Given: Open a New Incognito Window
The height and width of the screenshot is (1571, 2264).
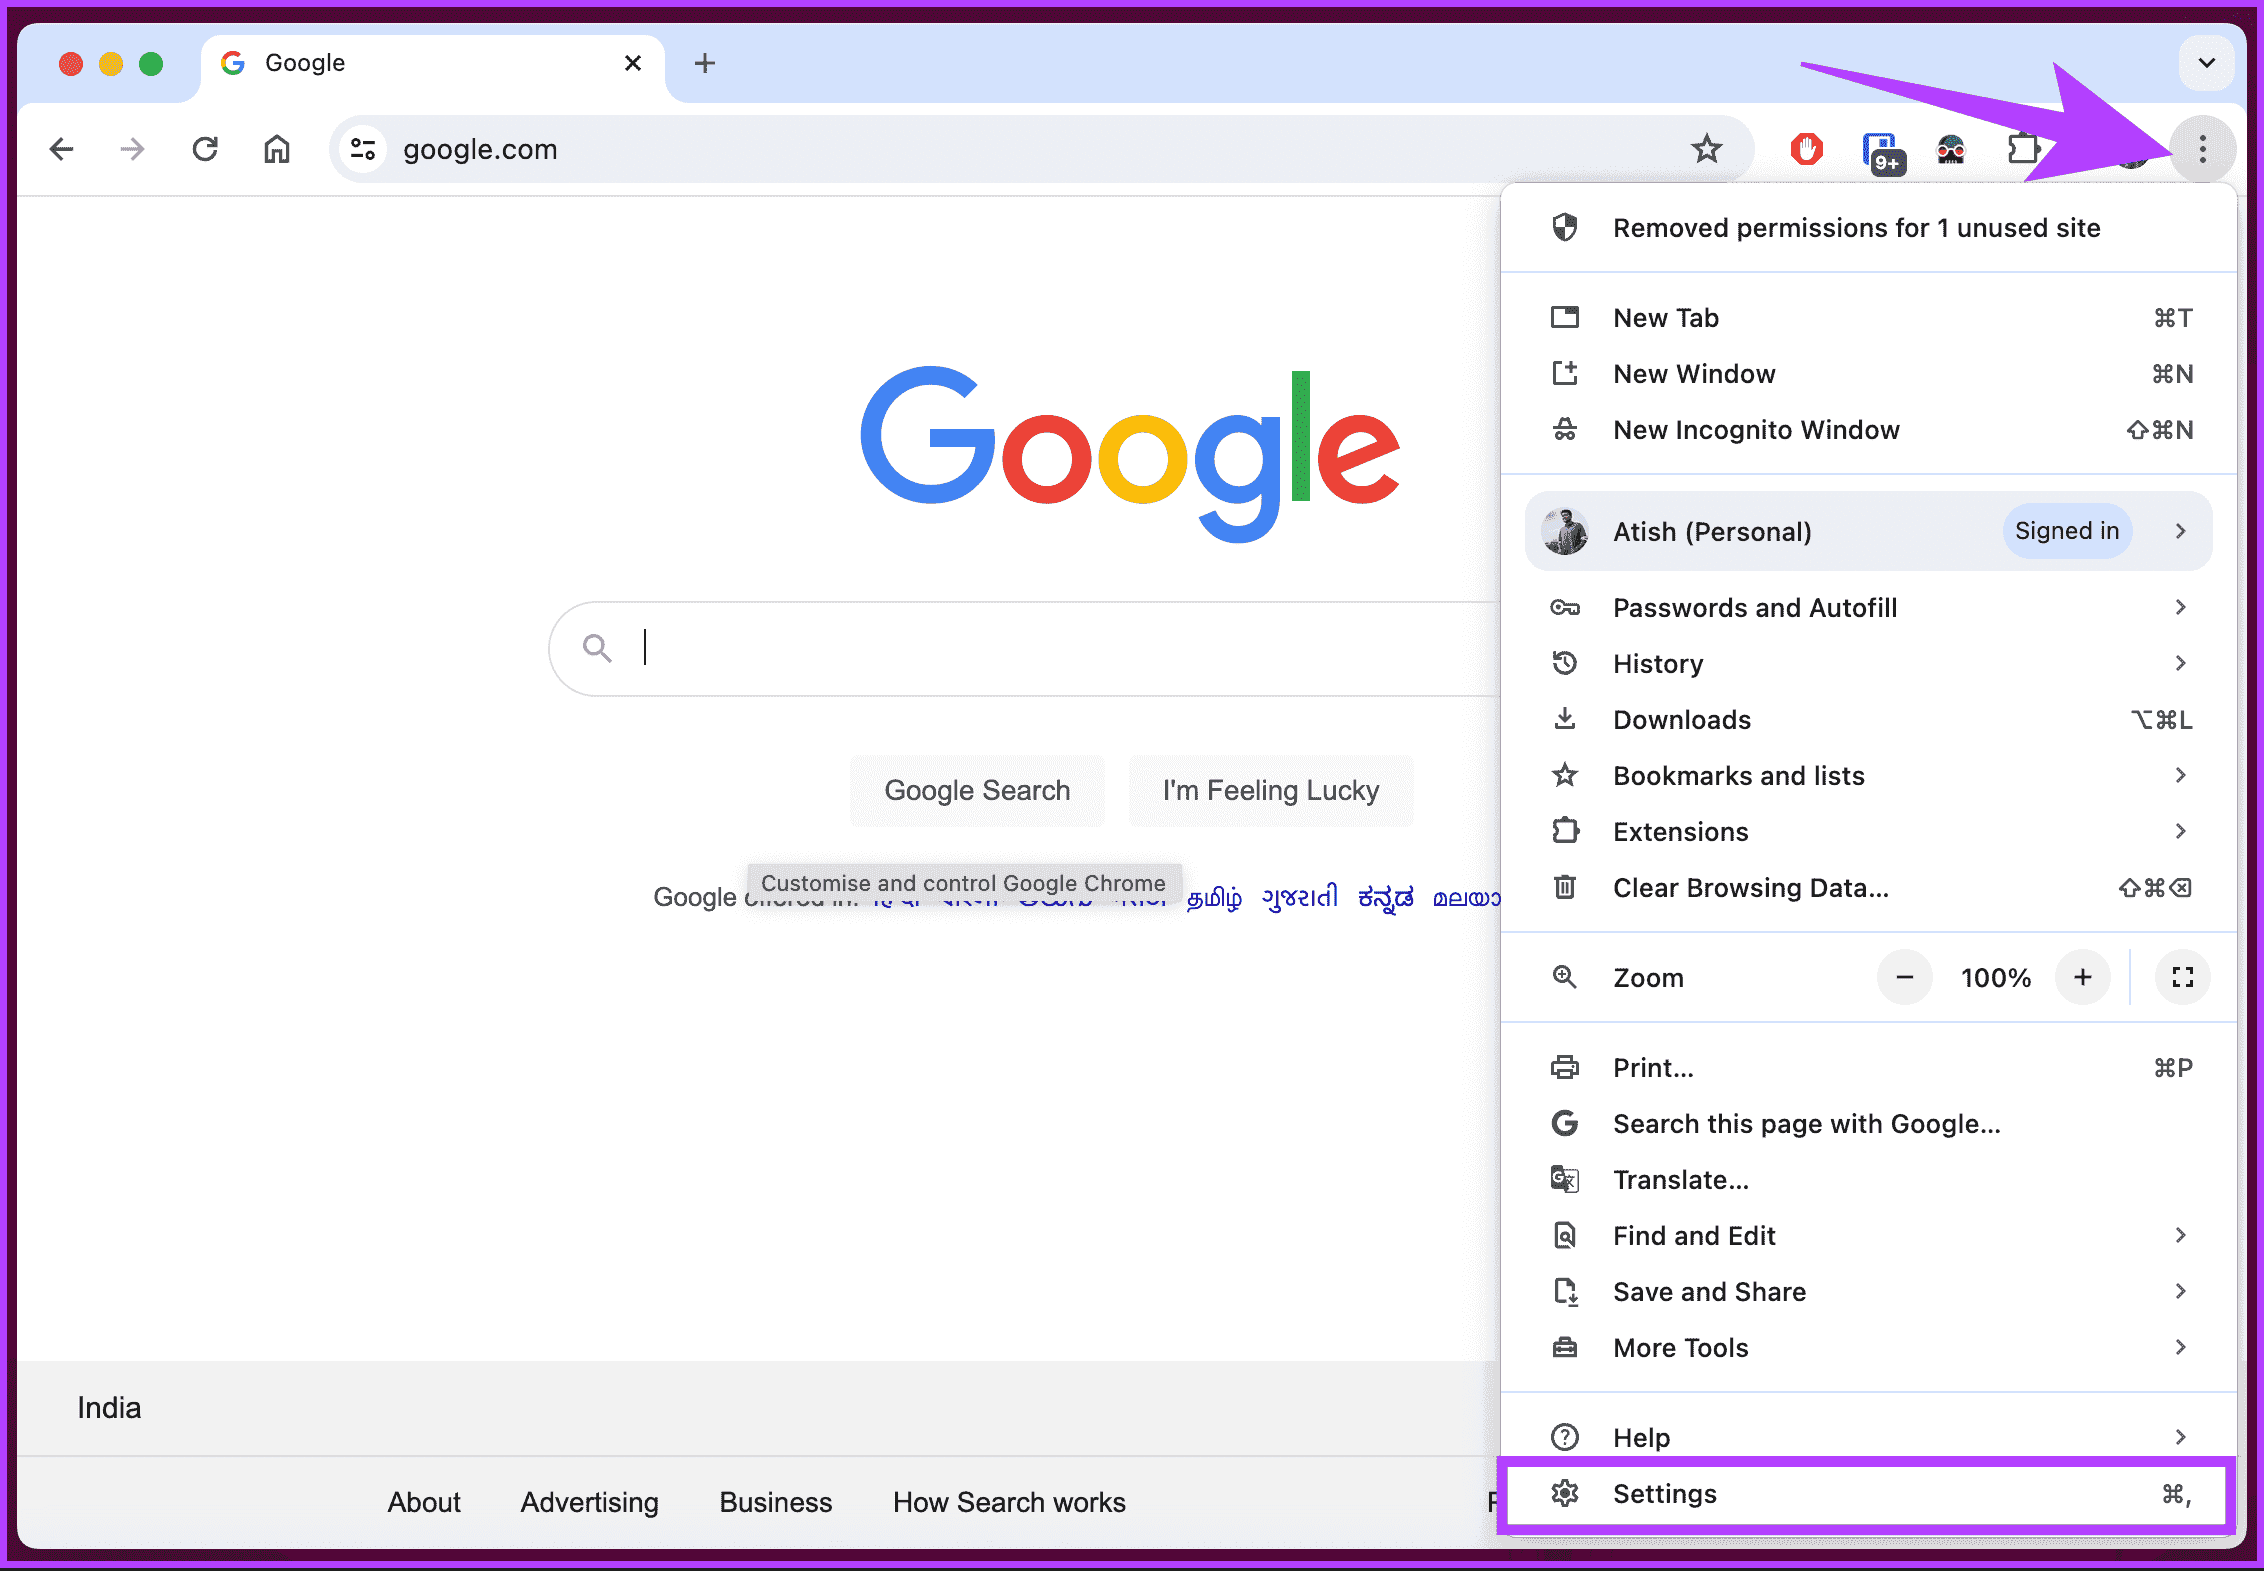Looking at the screenshot, I should tap(1868, 430).
